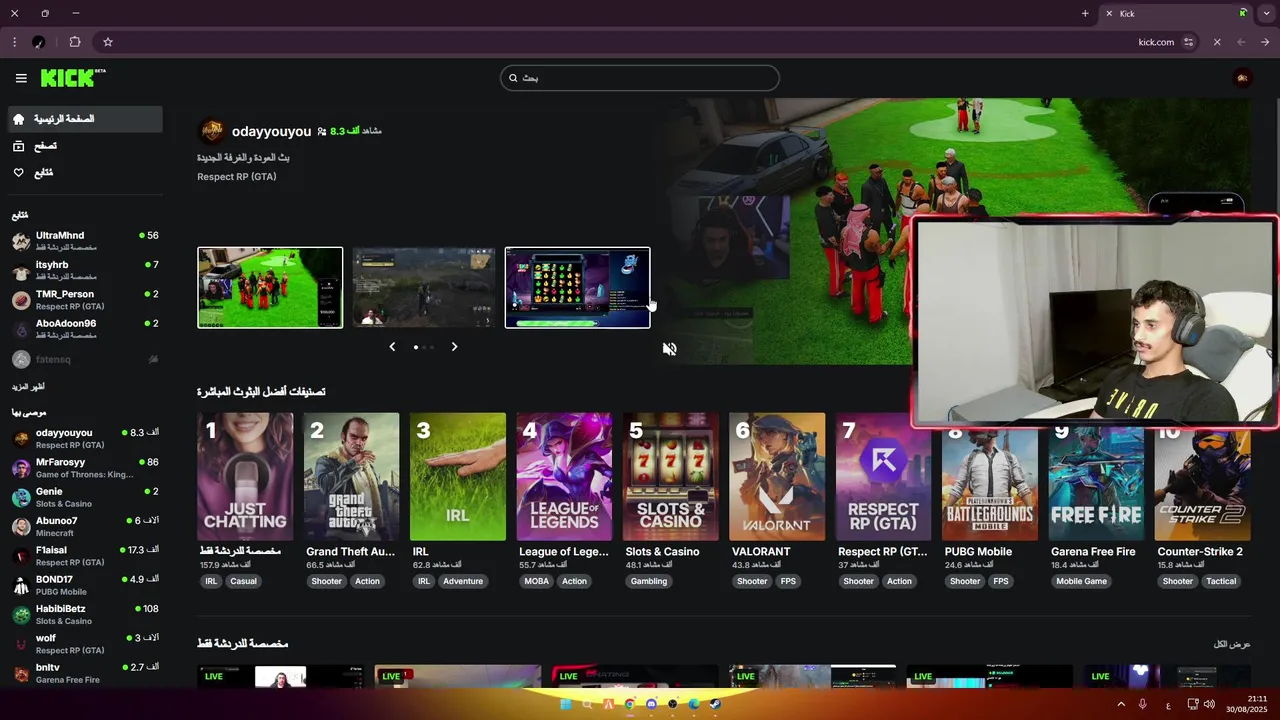The height and width of the screenshot is (720, 1280).
Task: Open offline fatensq channel in sidebar
Action: 85,359
